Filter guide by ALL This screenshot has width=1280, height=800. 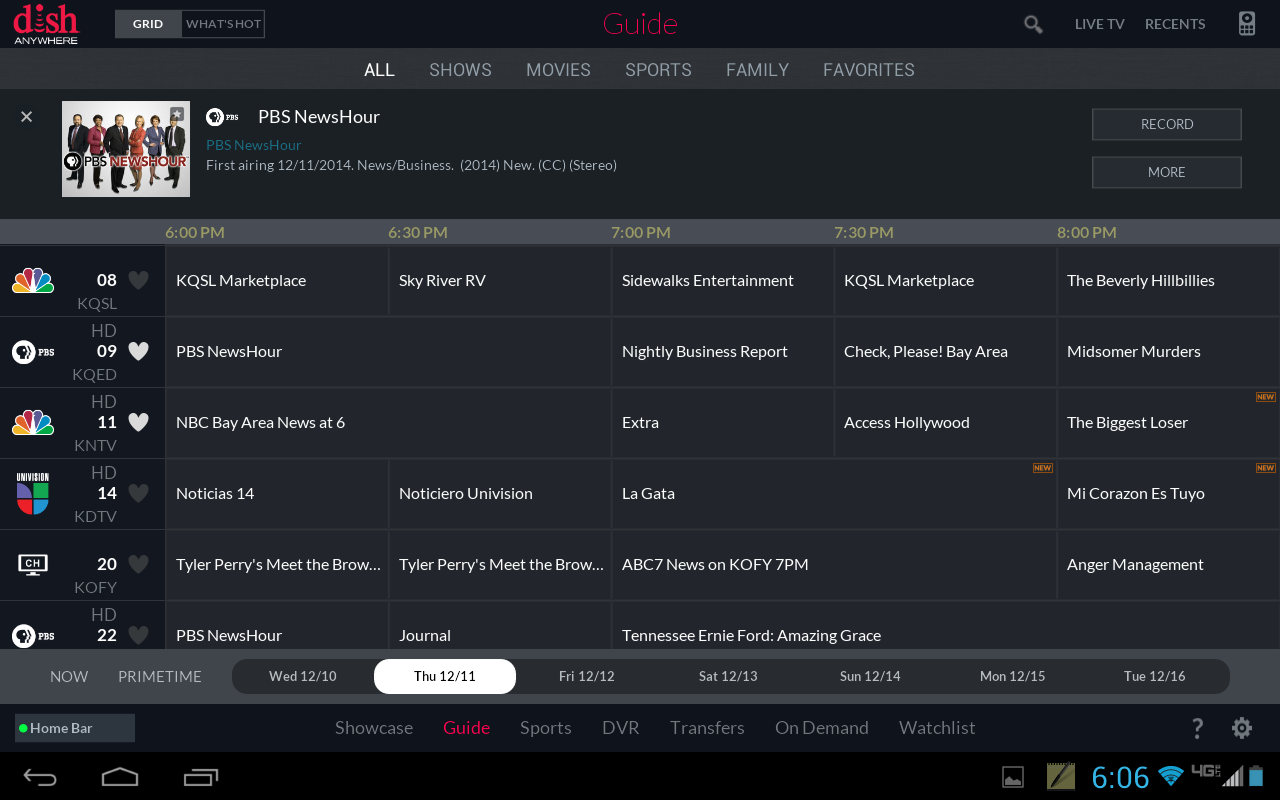click(x=379, y=70)
